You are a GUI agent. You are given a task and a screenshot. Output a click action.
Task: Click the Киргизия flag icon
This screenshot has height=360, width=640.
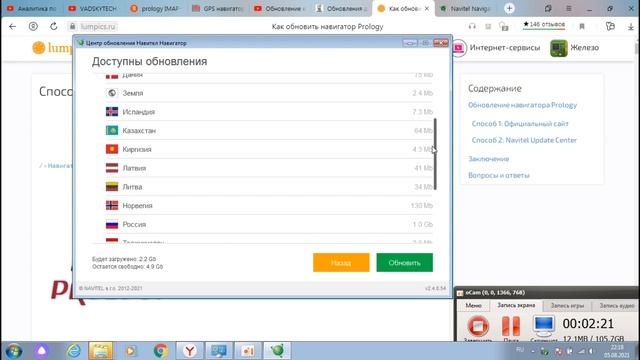pos(112,149)
